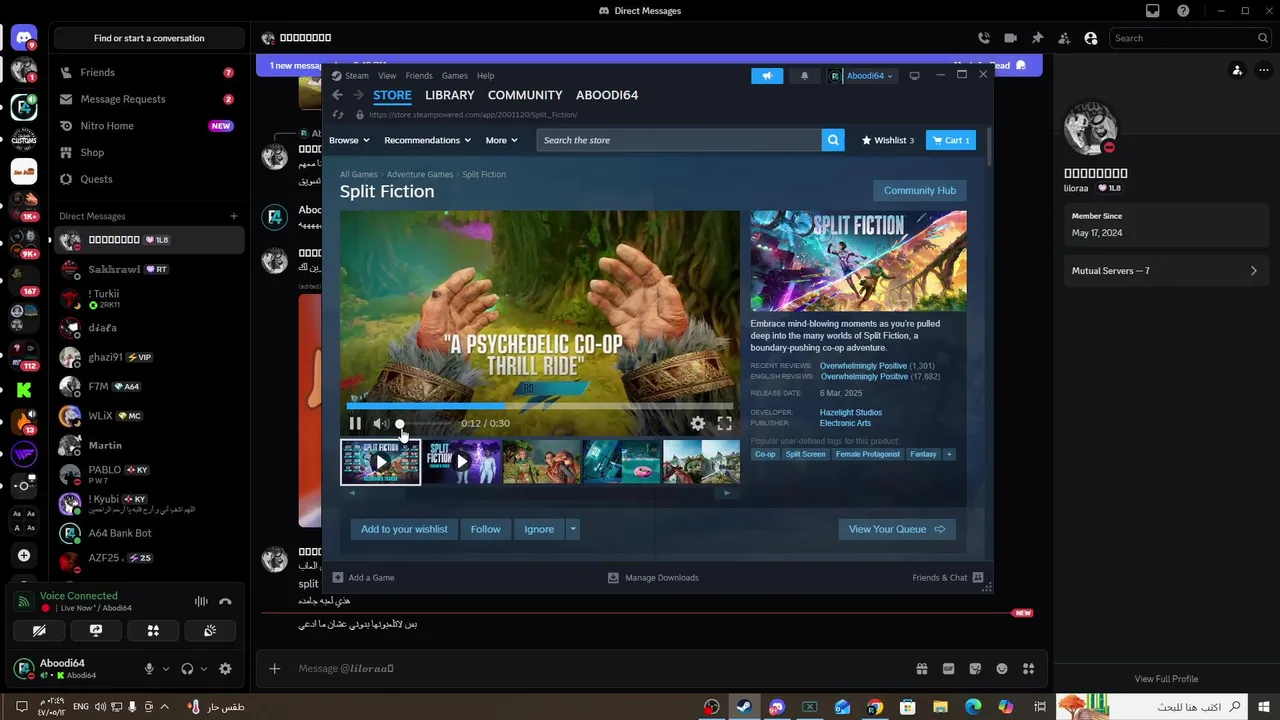Toggle Discord noise suppression waveform icon
The image size is (1280, 720).
tap(201, 601)
